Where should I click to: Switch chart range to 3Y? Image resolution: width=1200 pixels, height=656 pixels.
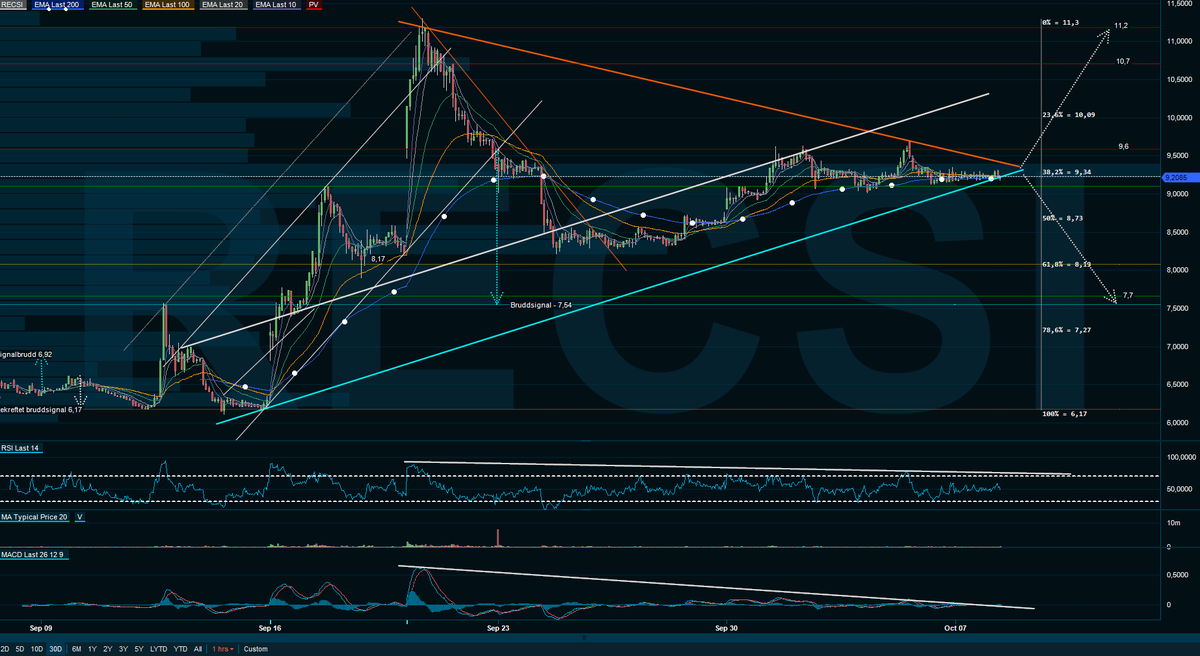point(122,649)
